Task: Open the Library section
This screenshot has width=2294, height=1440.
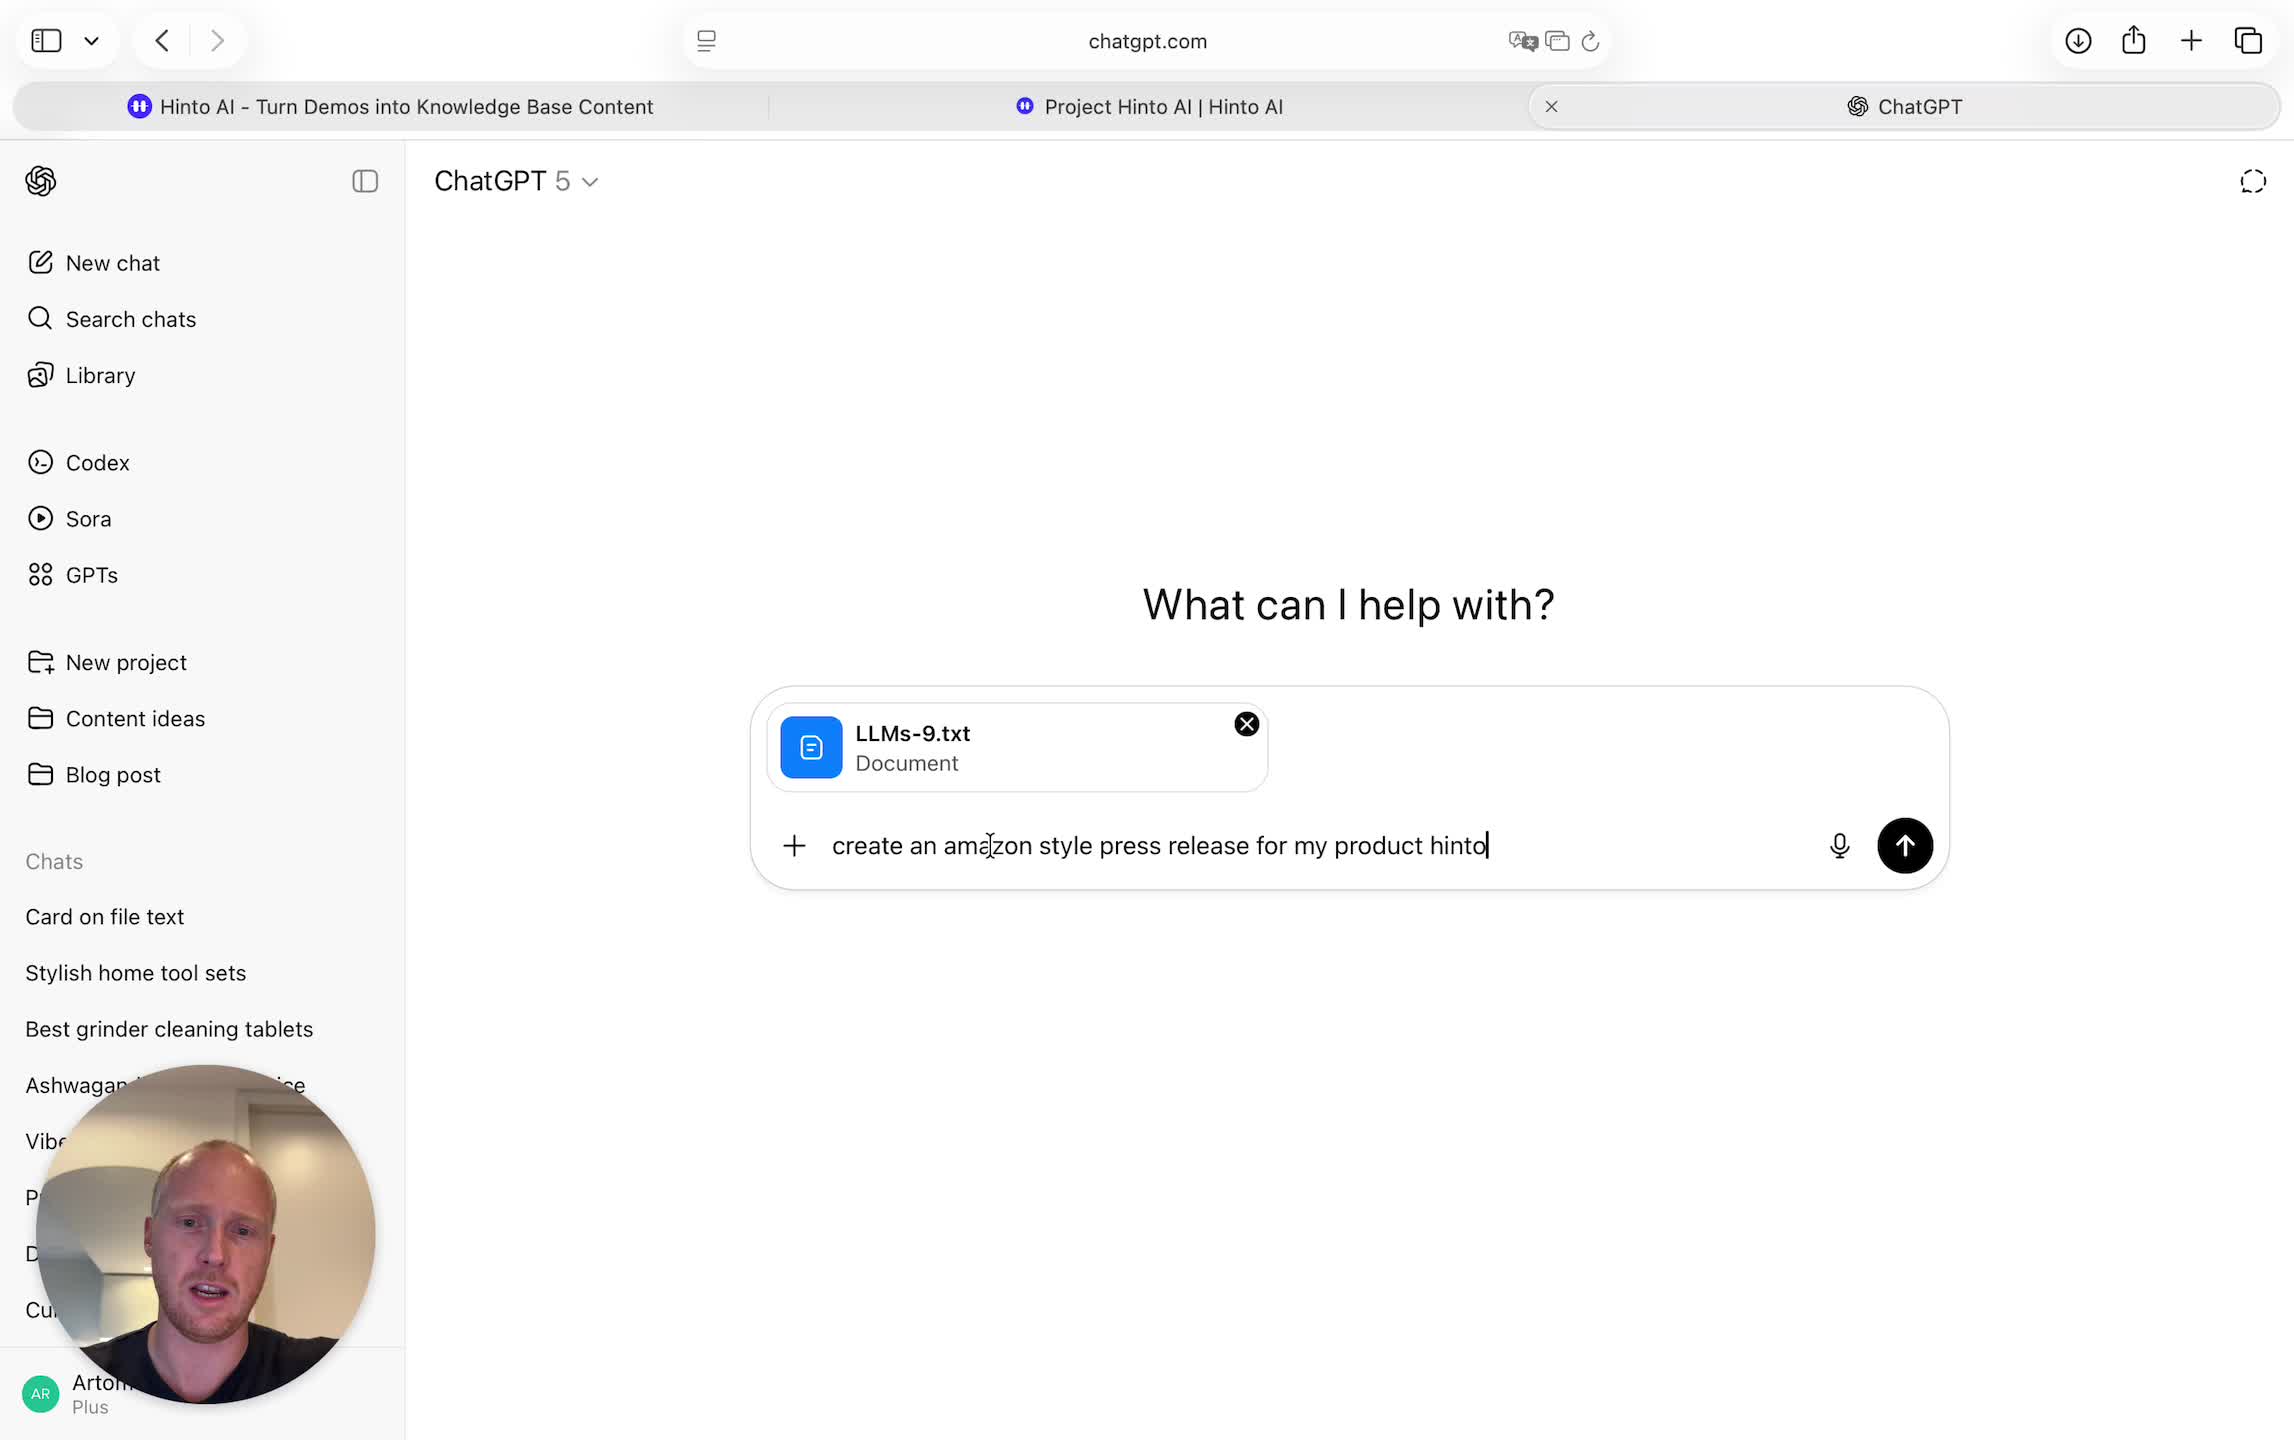Action: tap(100, 375)
